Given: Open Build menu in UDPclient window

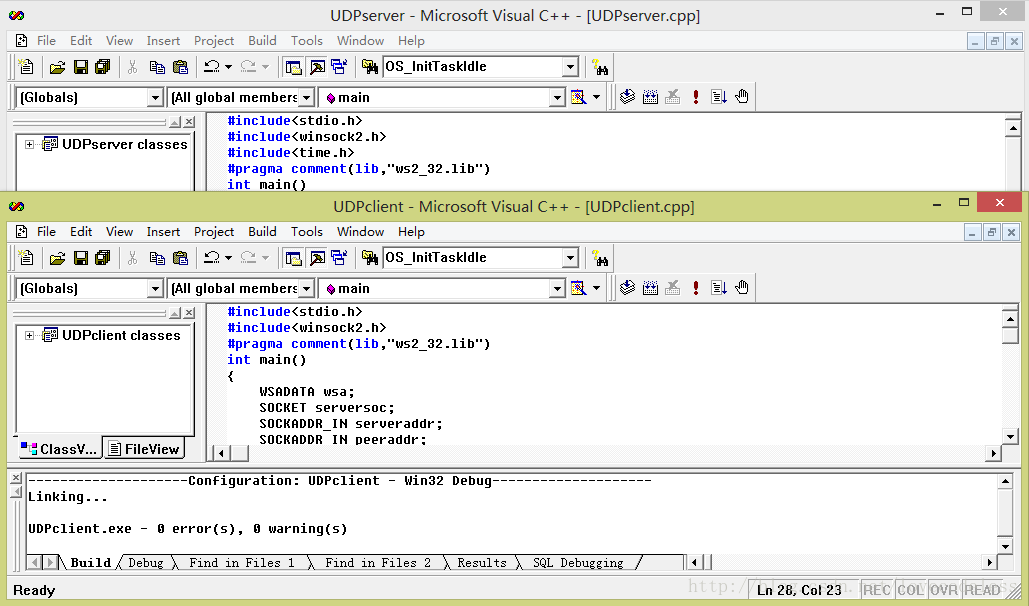Looking at the screenshot, I should [262, 232].
